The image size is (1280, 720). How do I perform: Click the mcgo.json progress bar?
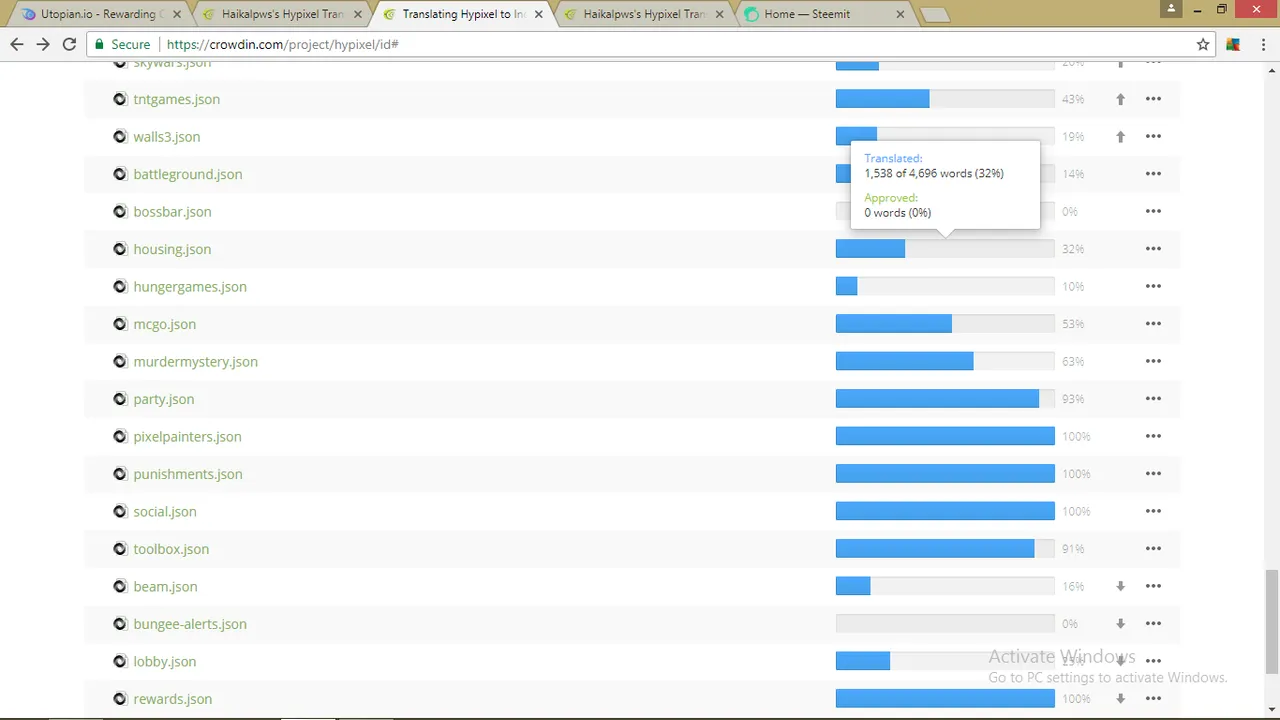[x=945, y=324]
